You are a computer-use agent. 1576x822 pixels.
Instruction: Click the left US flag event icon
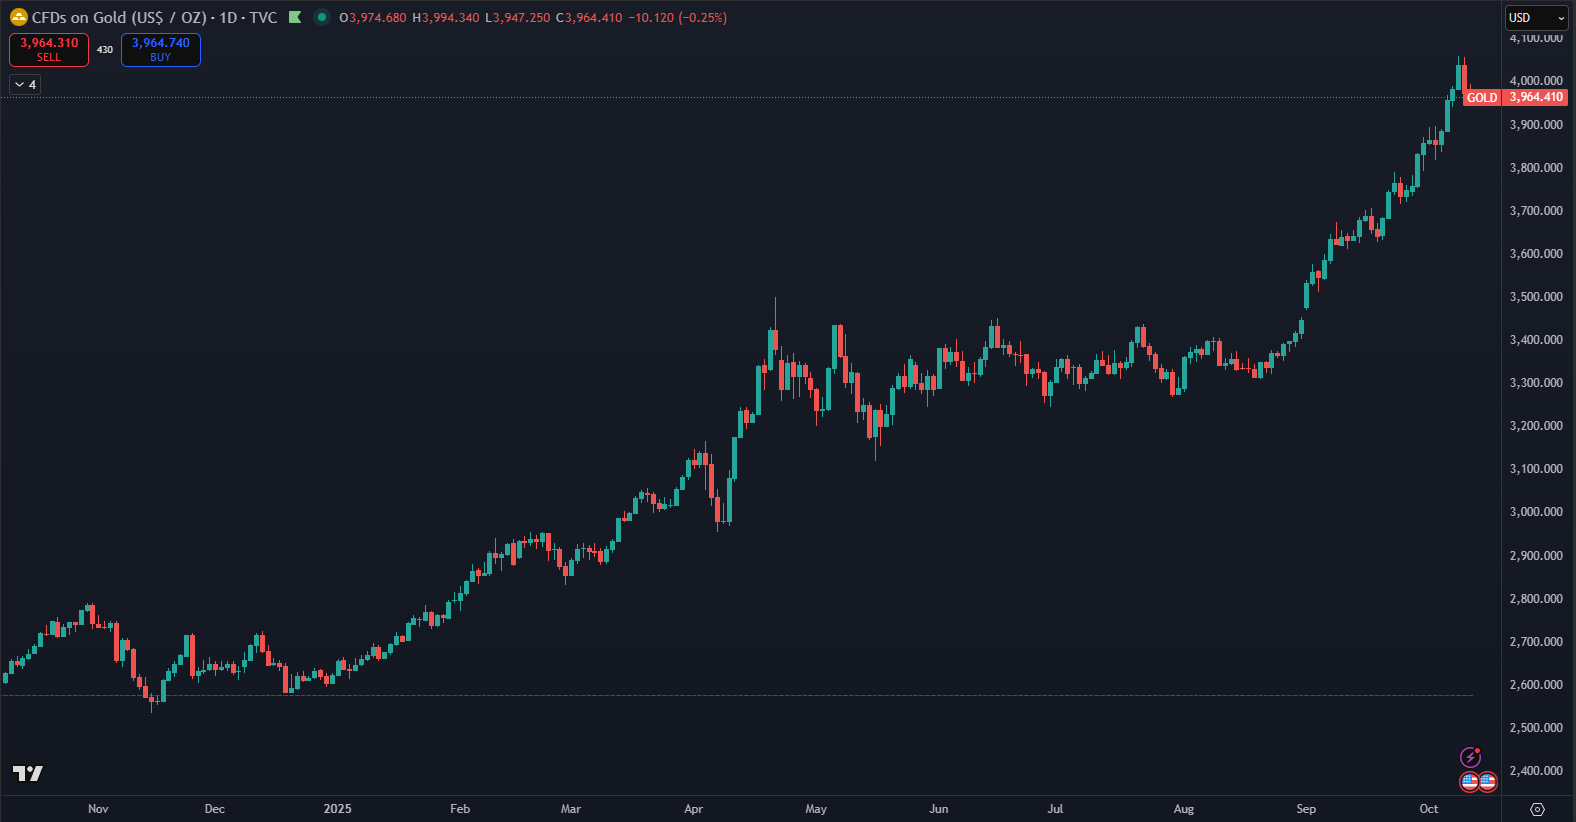(1469, 781)
